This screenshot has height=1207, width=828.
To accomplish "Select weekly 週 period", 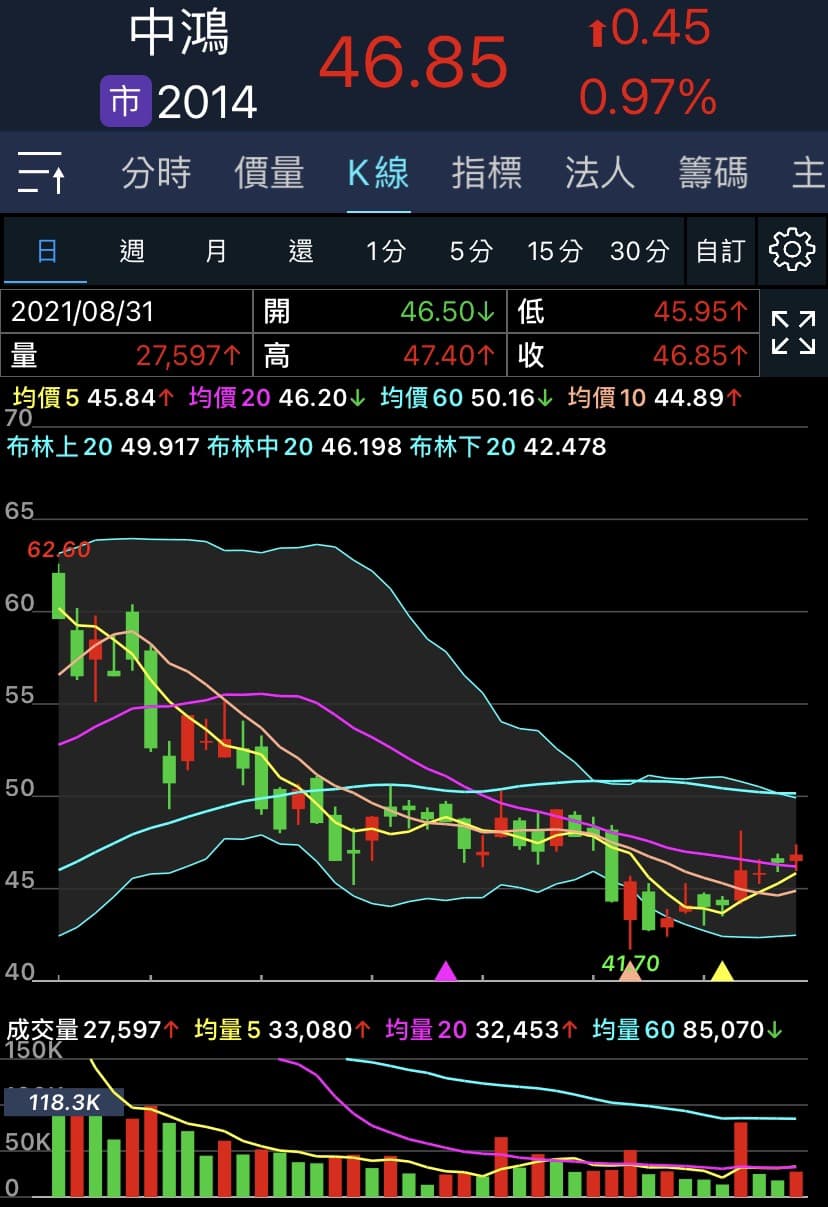I will pyautogui.click(x=131, y=250).
